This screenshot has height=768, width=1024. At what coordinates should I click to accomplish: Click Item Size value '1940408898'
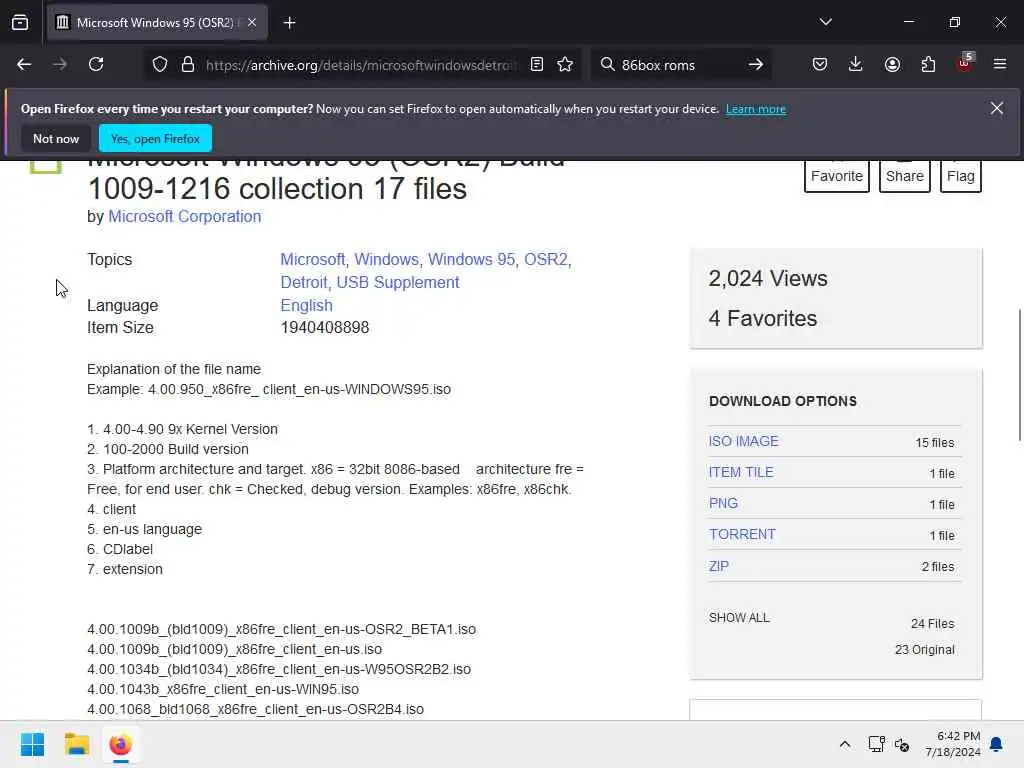[x=325, y=327]
